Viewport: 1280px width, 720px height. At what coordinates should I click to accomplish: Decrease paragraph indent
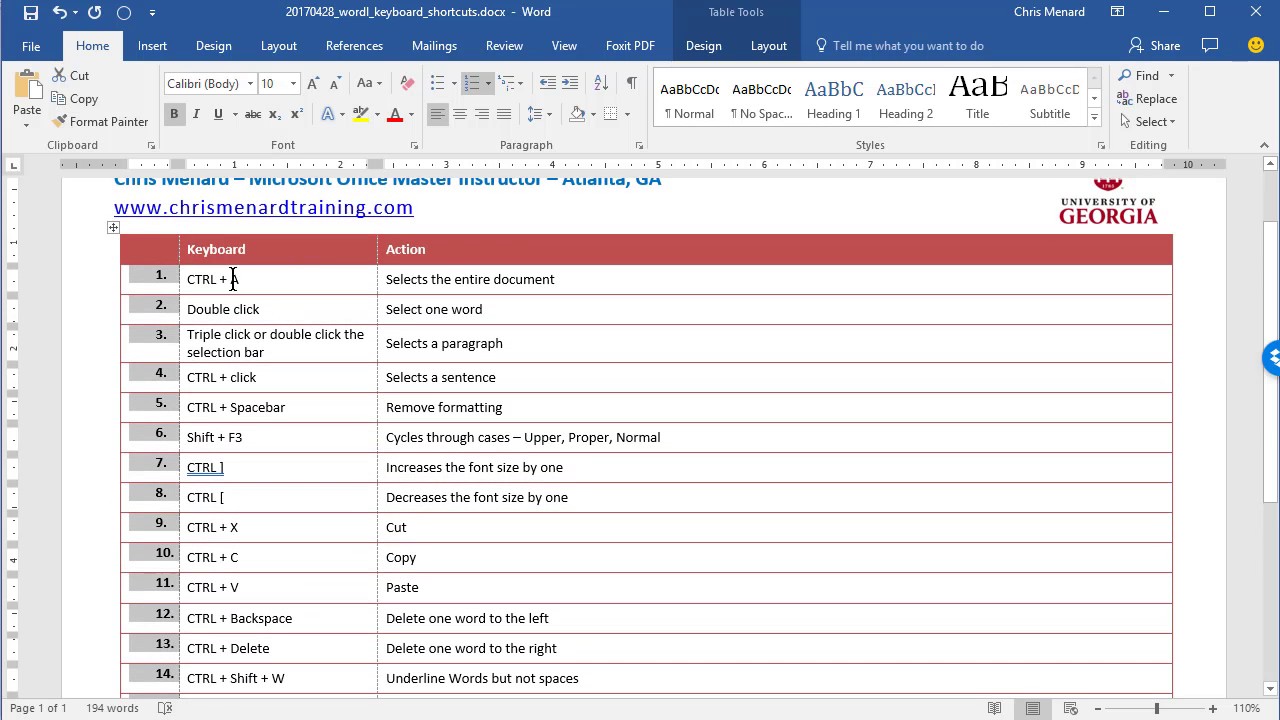pyautogui.click(x=547, y=83)
